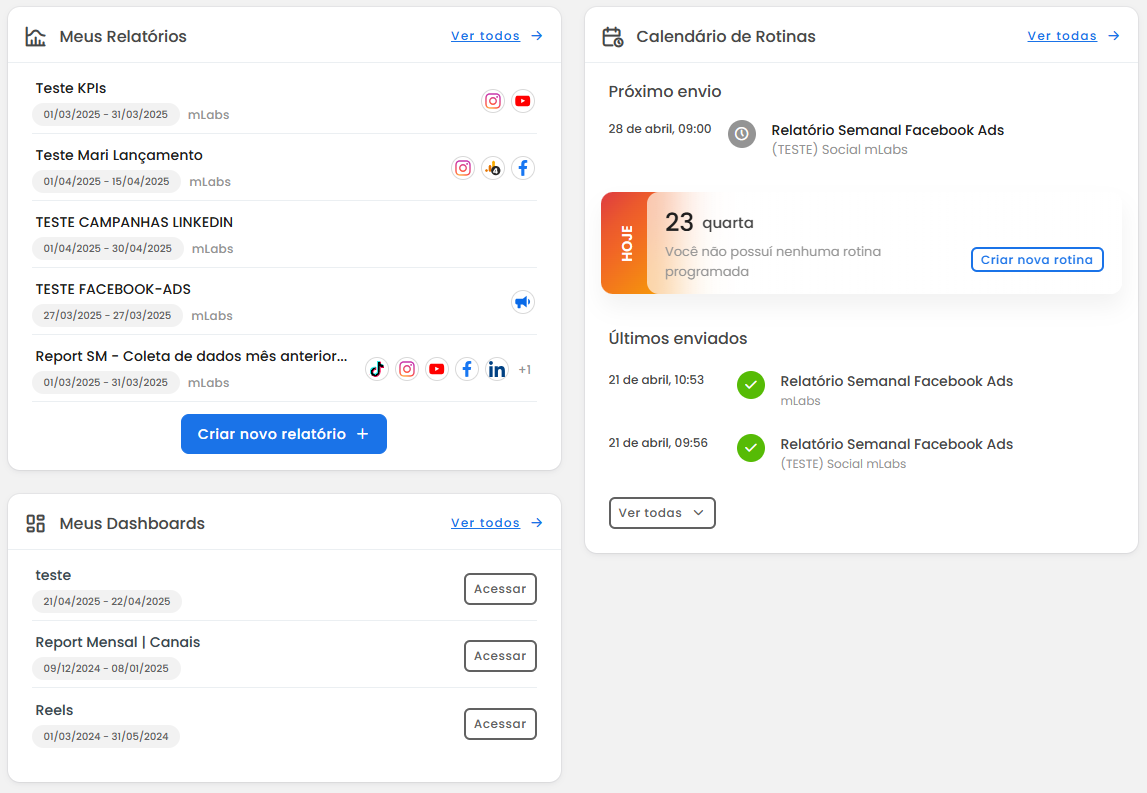This screenshot has height=793, width=1147.
Task: Click the green check on the 09:56 envio
Action: click(x=751, y=448)
